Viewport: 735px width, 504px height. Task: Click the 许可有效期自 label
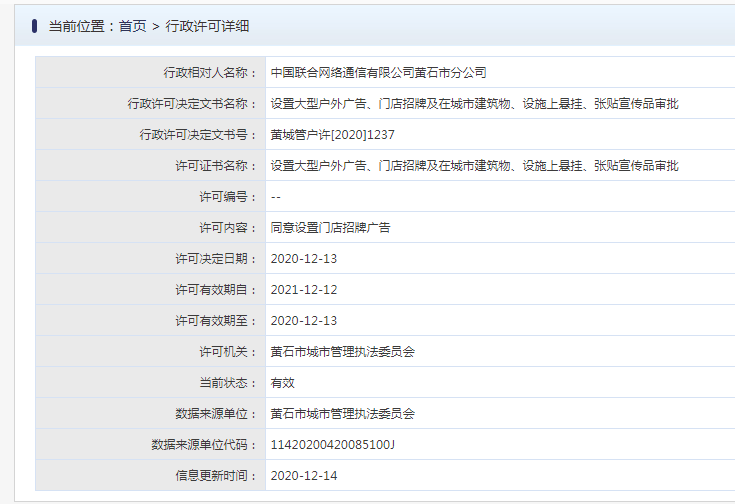click(x=216, y=289)
